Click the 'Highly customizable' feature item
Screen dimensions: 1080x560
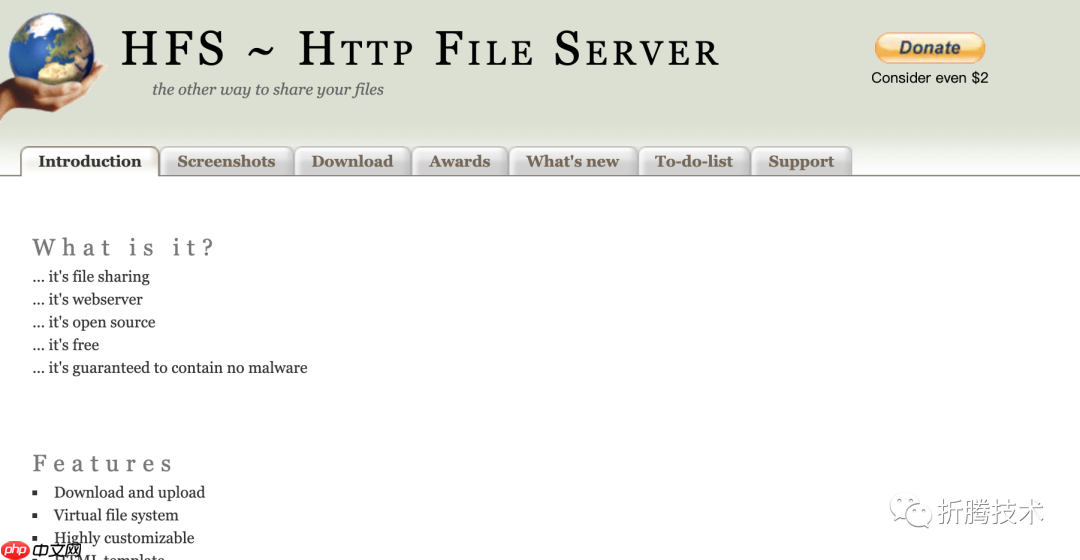[x=124, y=538]
